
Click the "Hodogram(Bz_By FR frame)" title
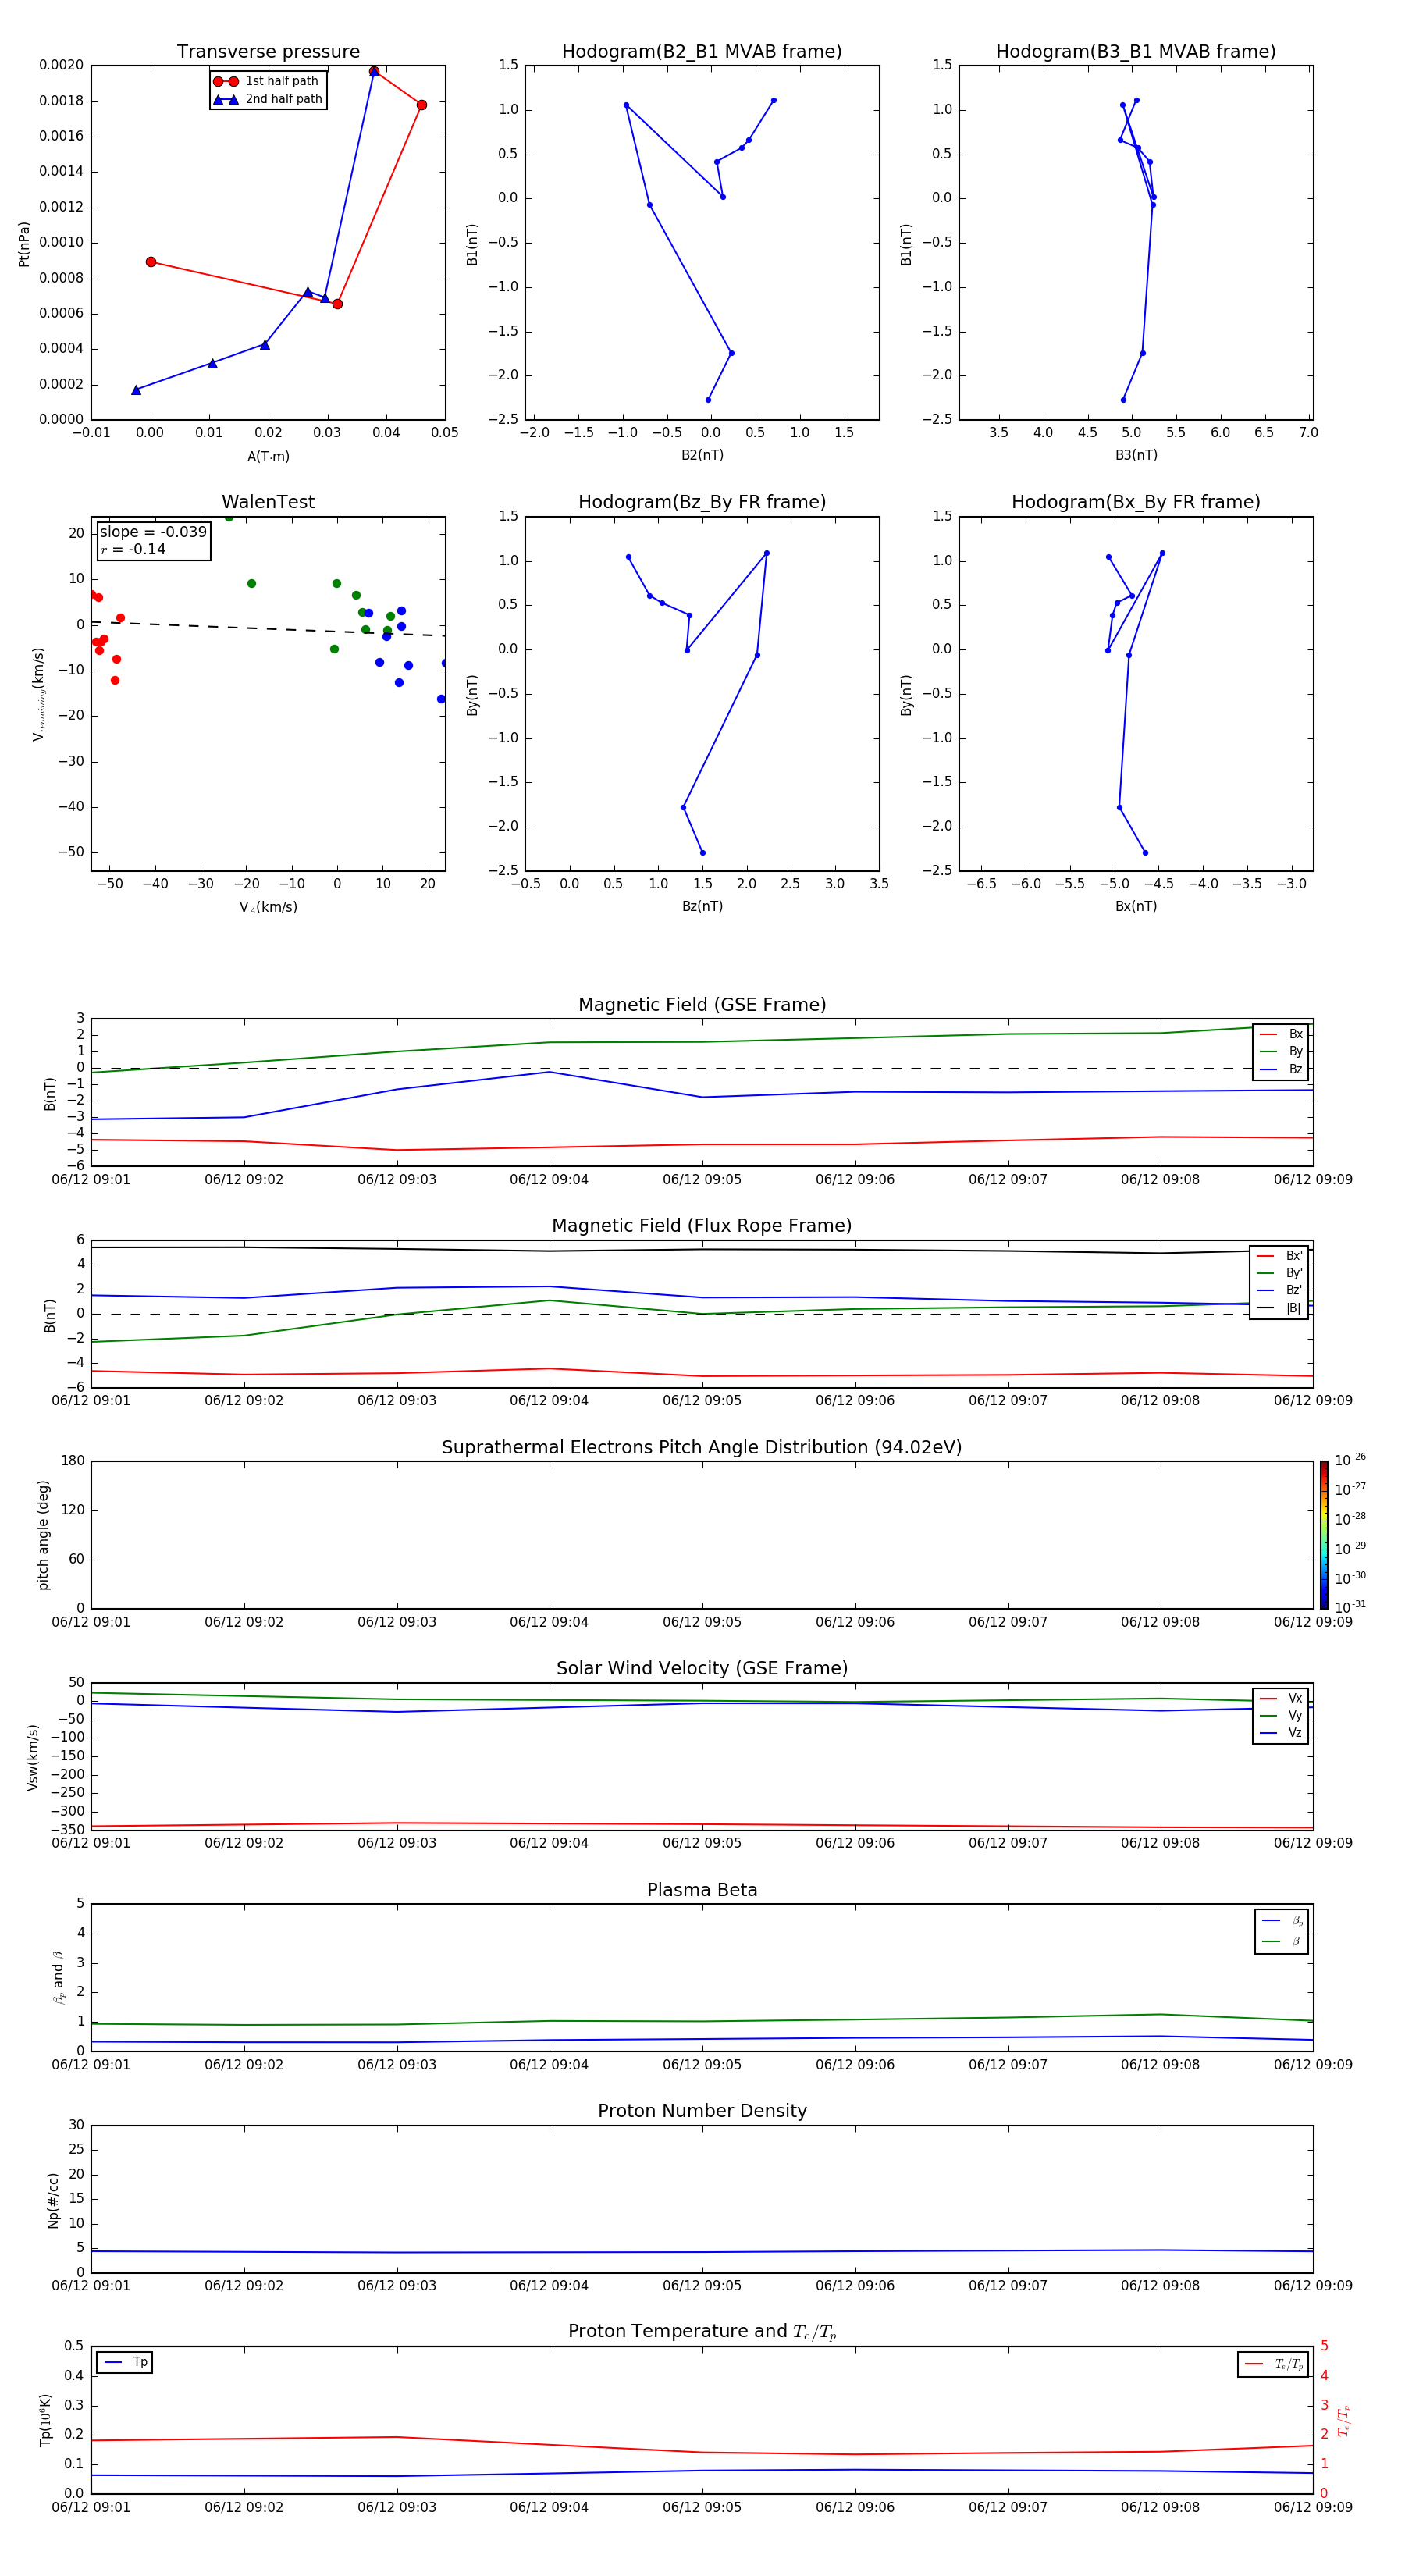pos(702,502)
